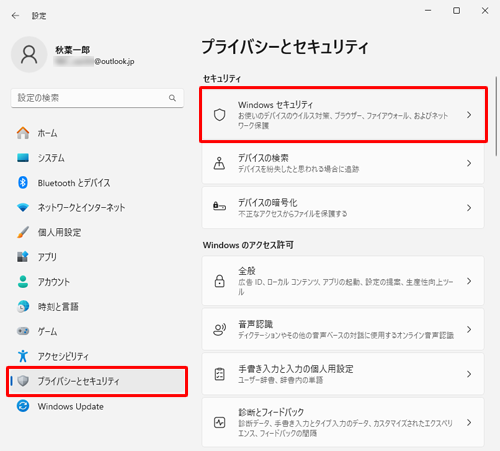500x451 pixels.
Task: Maximize the 設定 window
Action: tap(456, 11)
